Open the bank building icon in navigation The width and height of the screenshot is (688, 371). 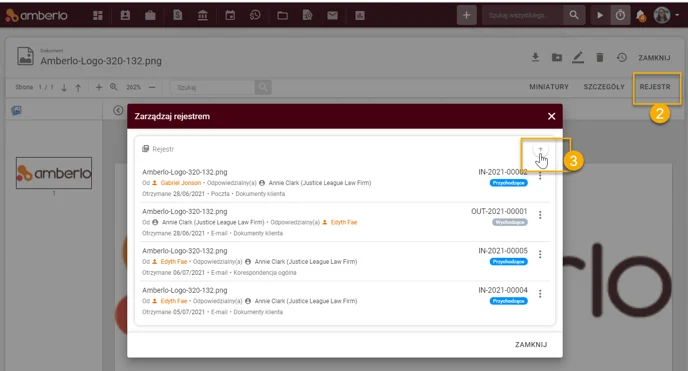203,15
